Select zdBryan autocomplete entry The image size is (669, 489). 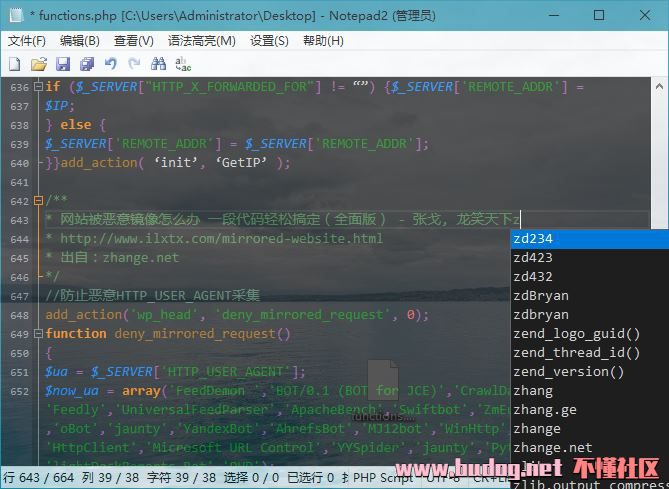click(541, 296)
